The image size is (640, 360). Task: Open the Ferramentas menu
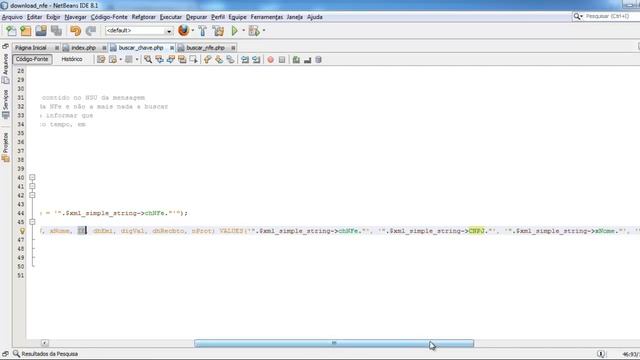pos(267,17)
